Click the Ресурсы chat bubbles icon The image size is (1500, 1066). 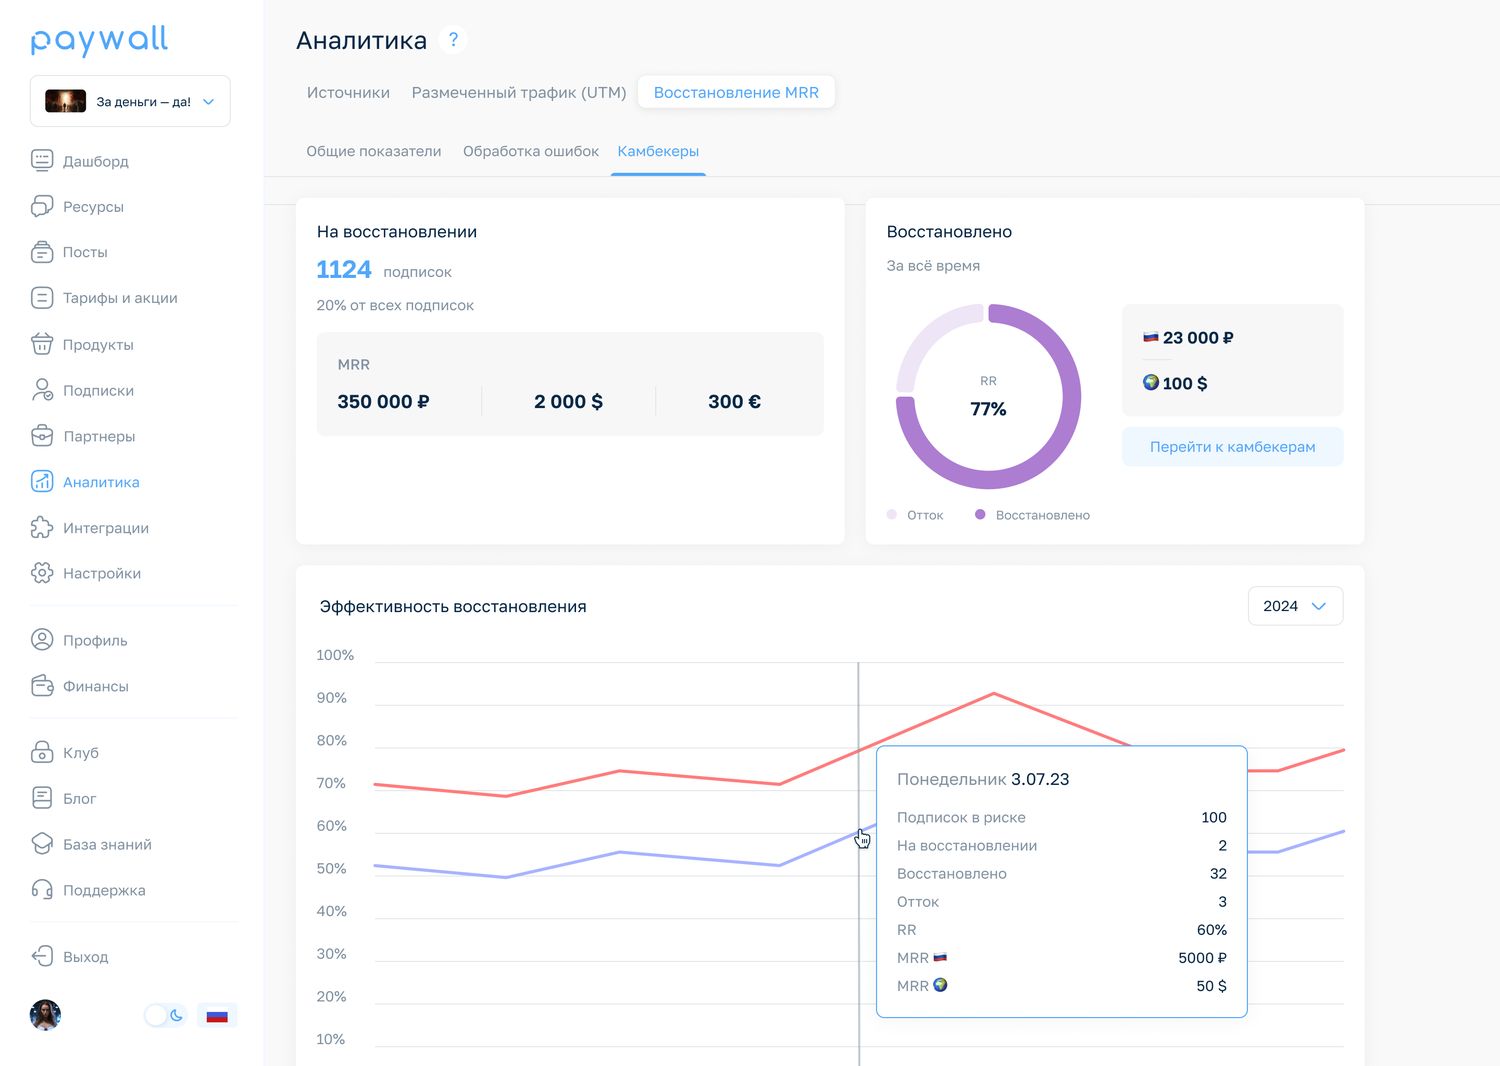(x=42, y=206)
